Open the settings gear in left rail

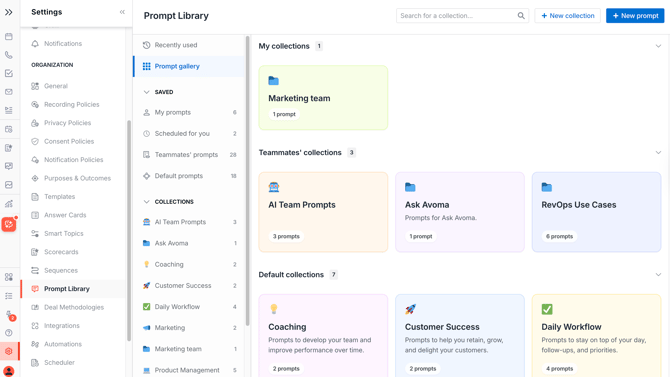[9, 351]
